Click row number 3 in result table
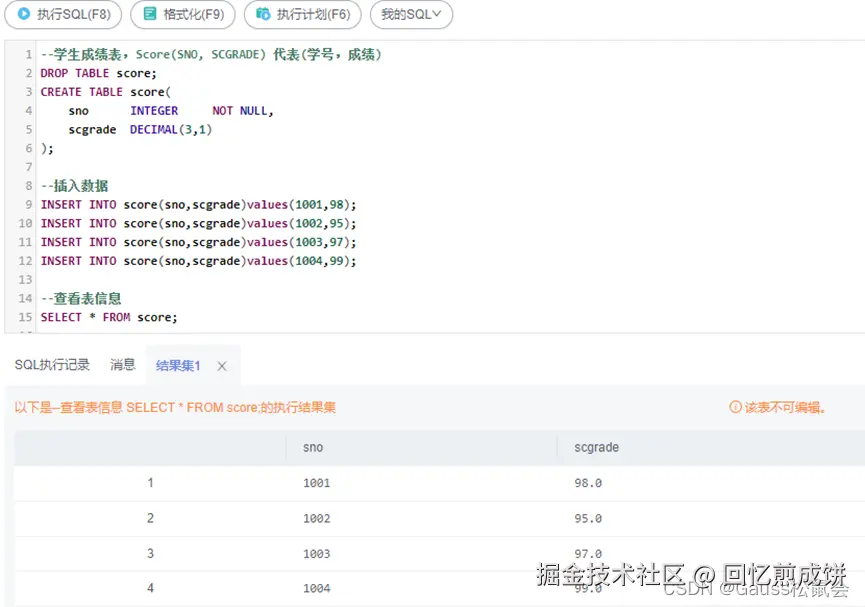Viewport: 865px width, 607px height. pyautogui.click(x=150, y=553)
